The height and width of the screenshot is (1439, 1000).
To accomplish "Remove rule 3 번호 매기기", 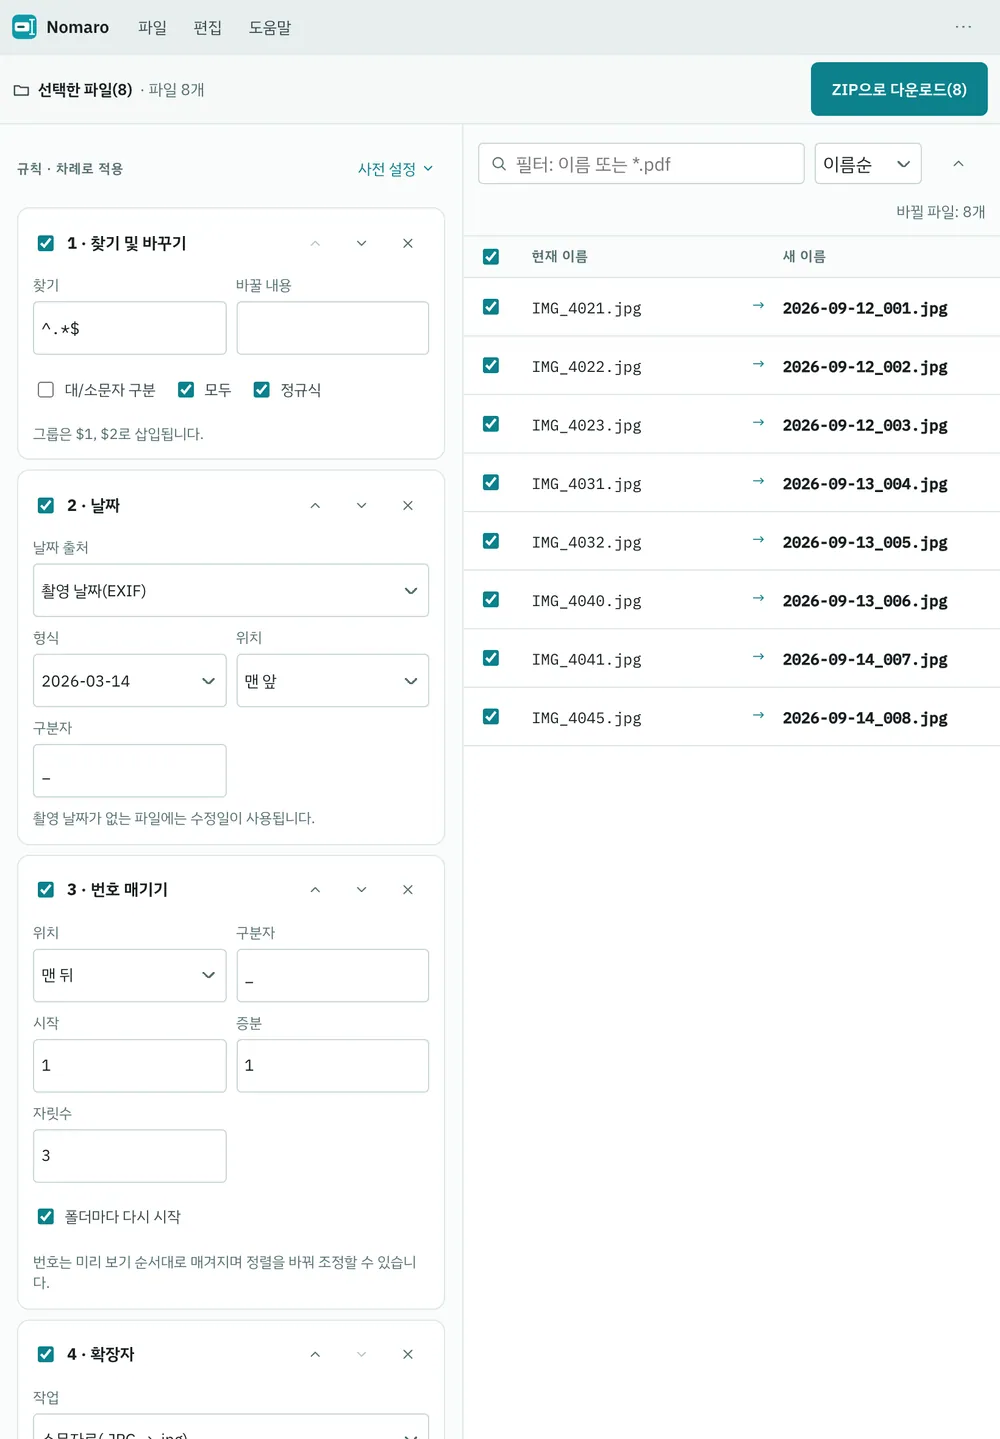I will coord(408,889).
